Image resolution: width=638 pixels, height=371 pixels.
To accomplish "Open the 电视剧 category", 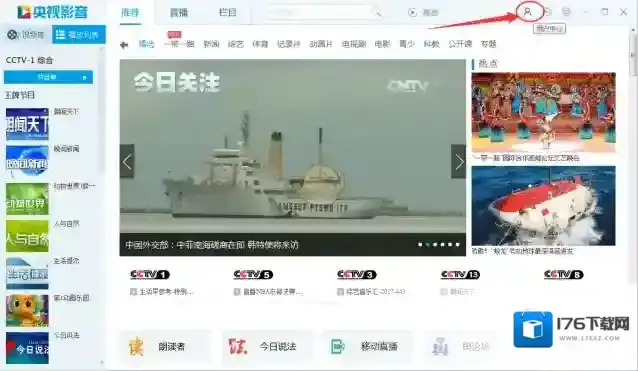I will coord(354,44).
